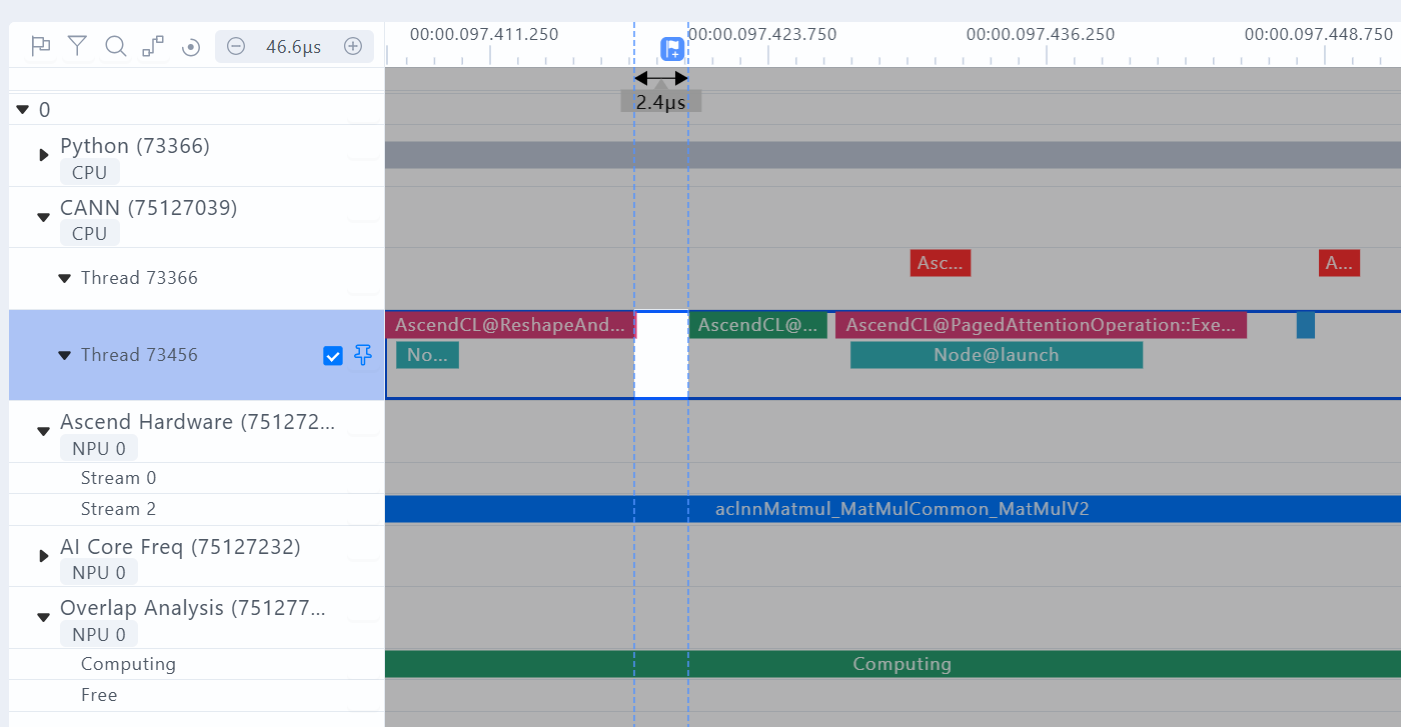The height and width of the screenshot is (727, 1401).
Task: Unpin Thread 73456 with pin icon
Action: pos(363,355)
